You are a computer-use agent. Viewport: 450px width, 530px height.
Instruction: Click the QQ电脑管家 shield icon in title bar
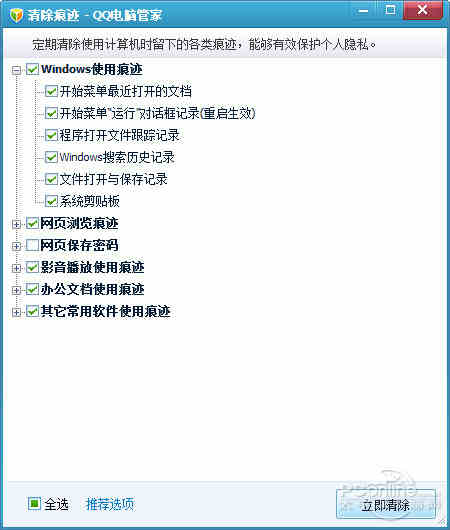(x=16, y=15)
